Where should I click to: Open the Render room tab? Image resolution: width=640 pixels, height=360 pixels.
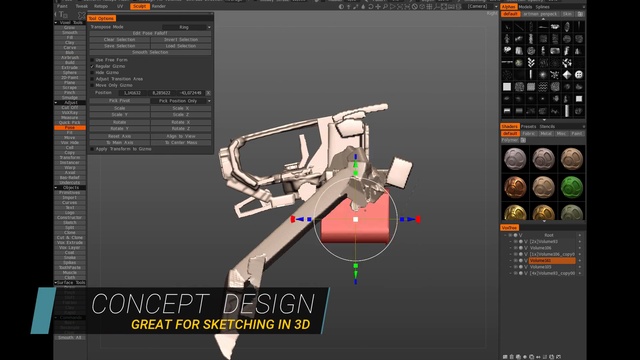159,6
